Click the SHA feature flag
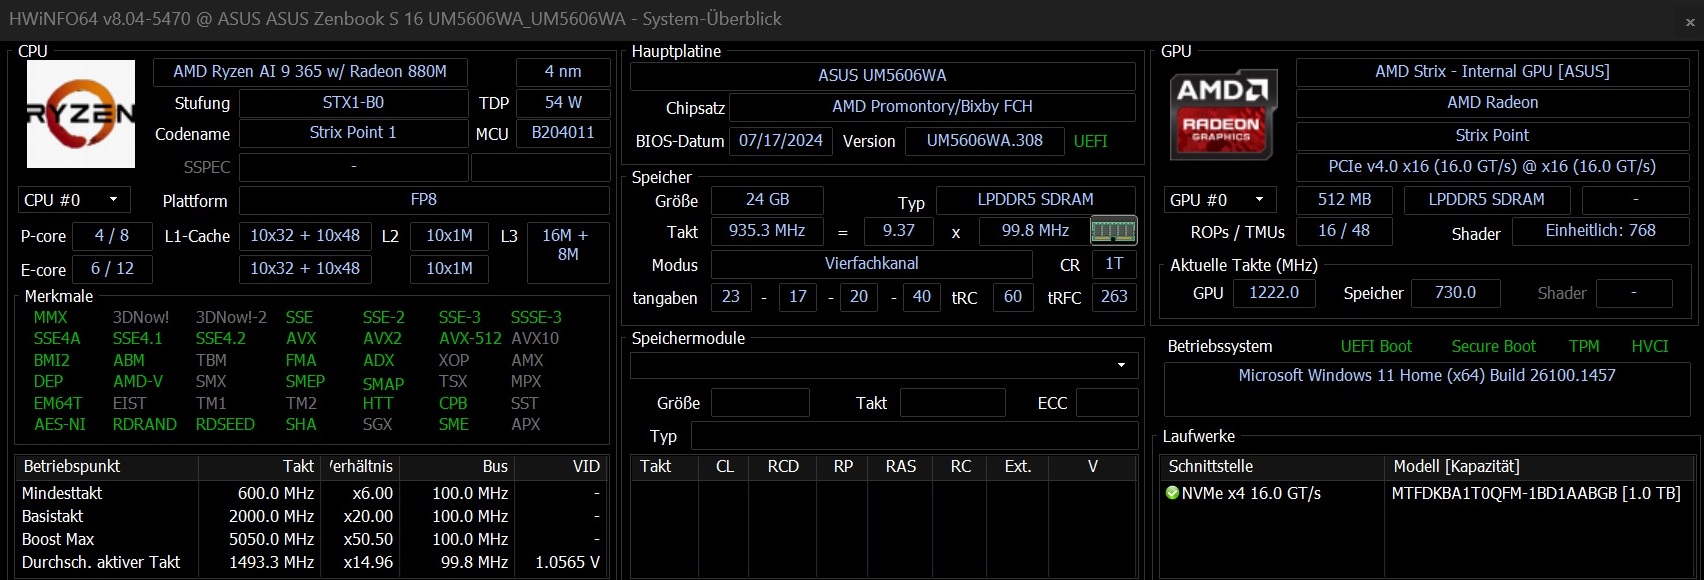This screenshot has width=1704, height=580. click(x=301, y=425)
